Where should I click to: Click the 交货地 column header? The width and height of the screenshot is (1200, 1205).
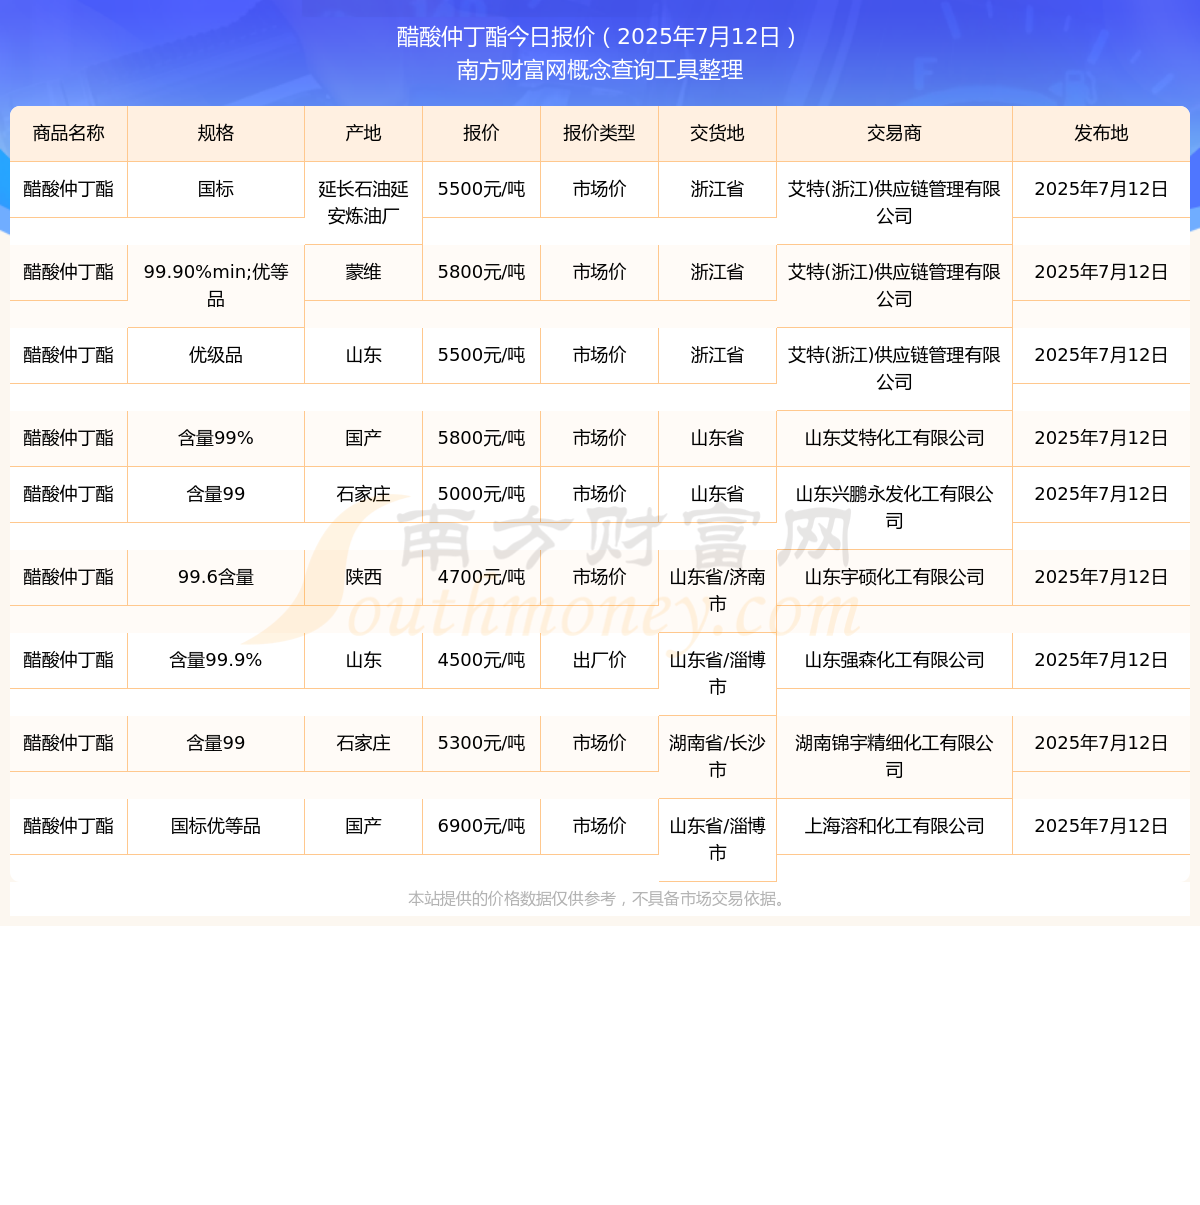pyautogui.click(x=718, y=133)
